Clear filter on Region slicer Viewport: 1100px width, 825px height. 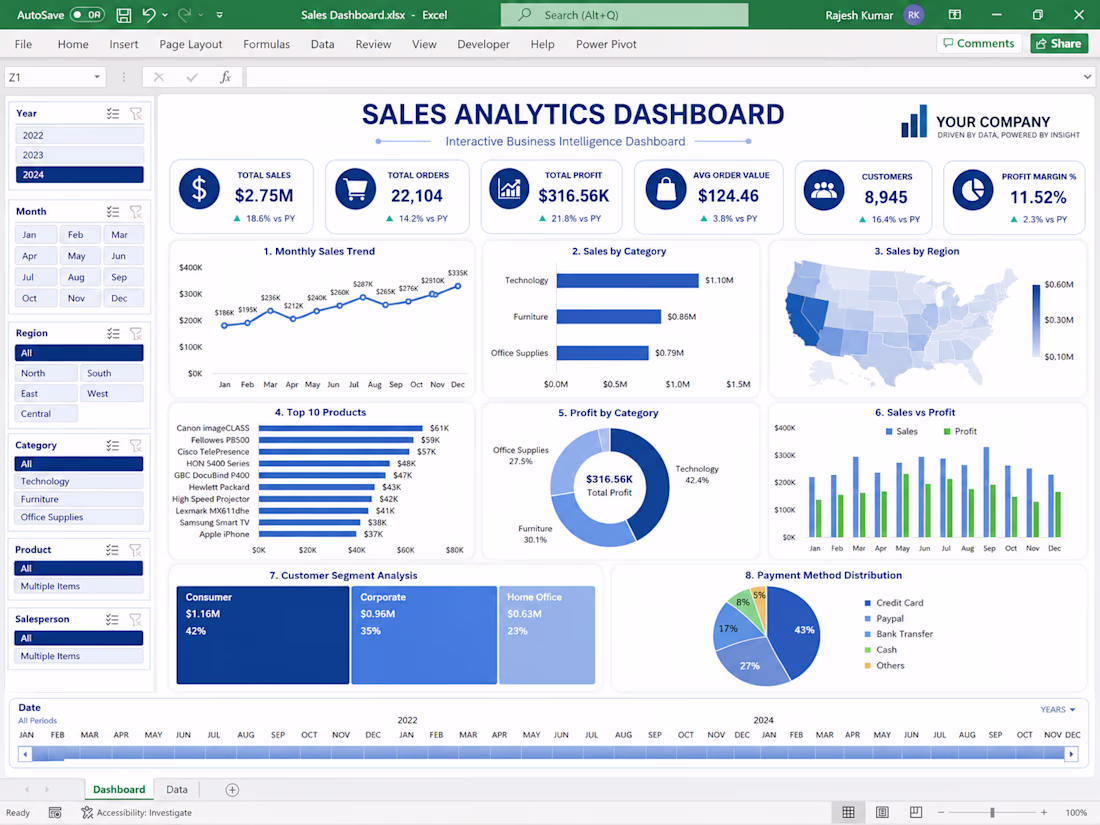click(136, 333)
